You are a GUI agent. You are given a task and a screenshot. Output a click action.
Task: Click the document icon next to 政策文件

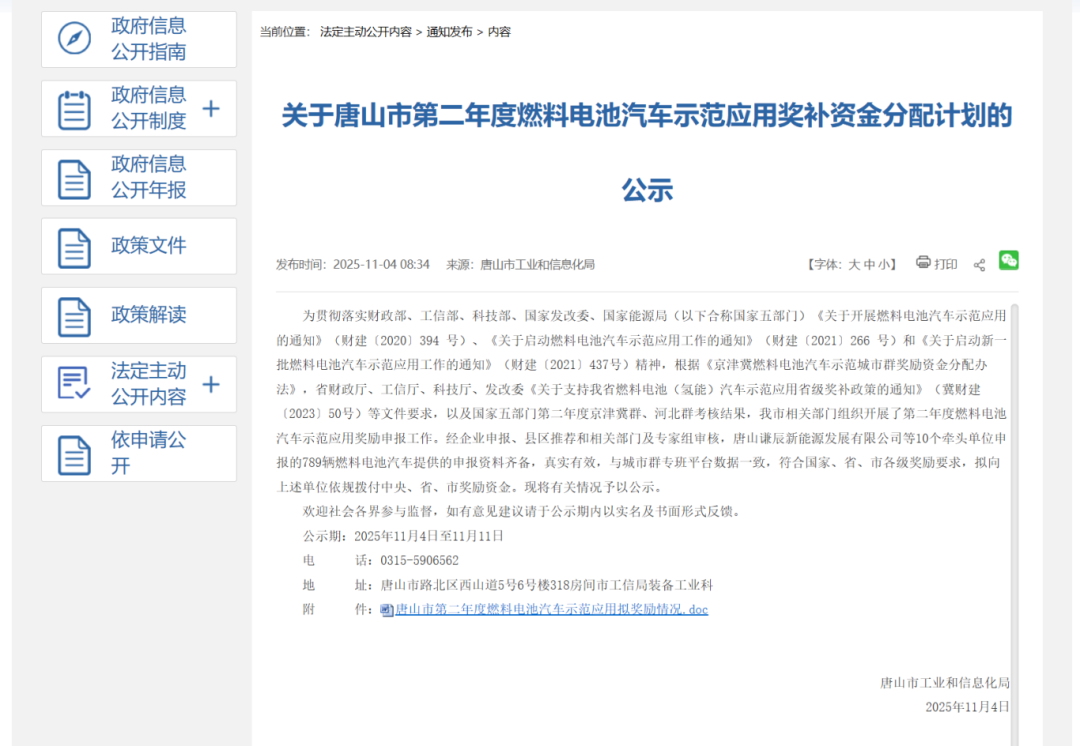[x=73, y=245]
